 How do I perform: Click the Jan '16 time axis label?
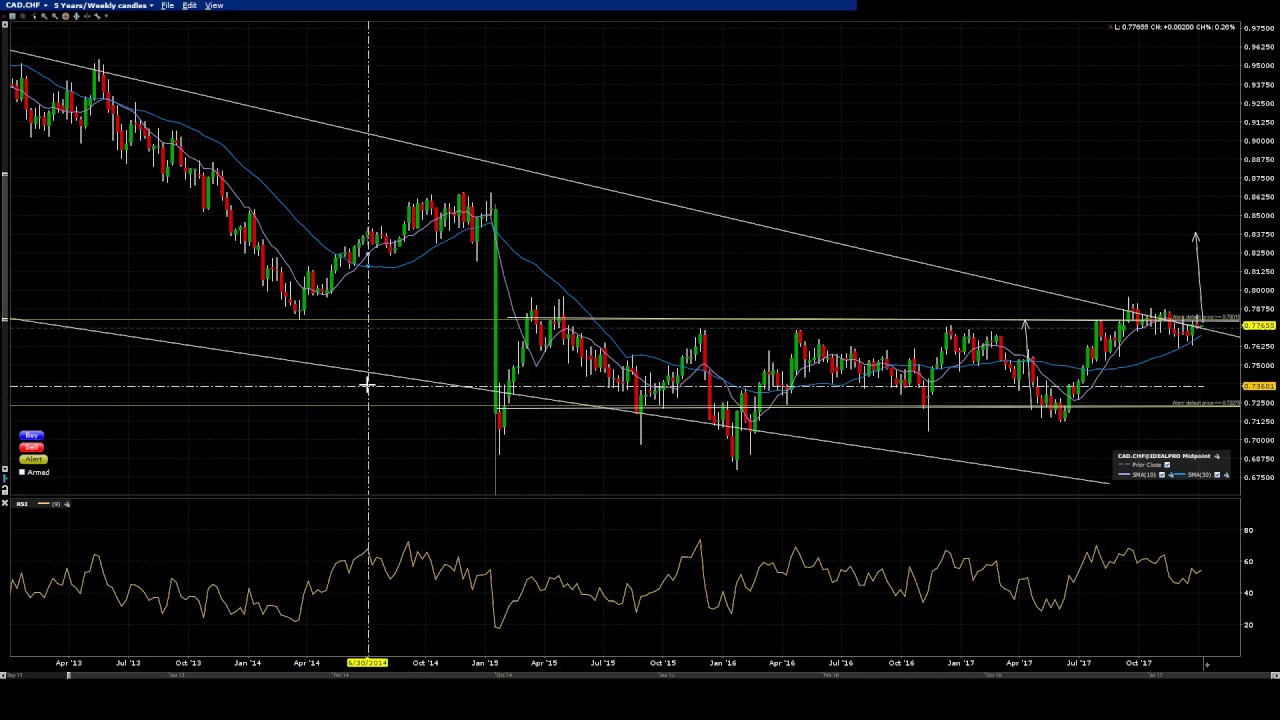722,663
